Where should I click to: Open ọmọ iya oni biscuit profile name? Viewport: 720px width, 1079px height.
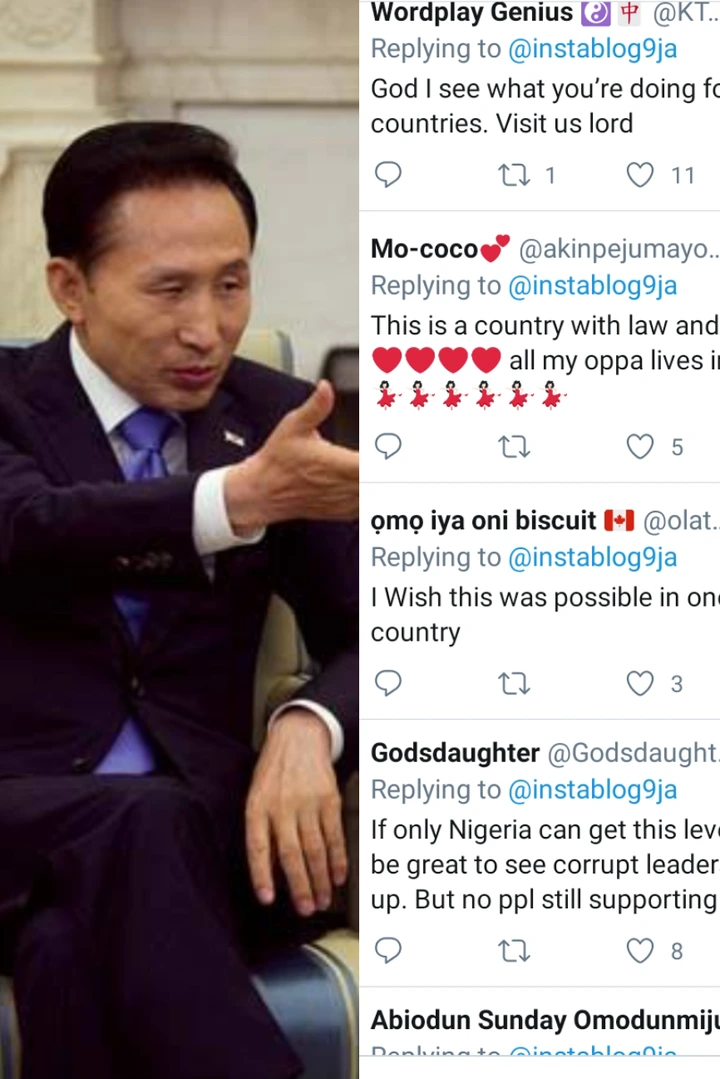tap(484, 521)
